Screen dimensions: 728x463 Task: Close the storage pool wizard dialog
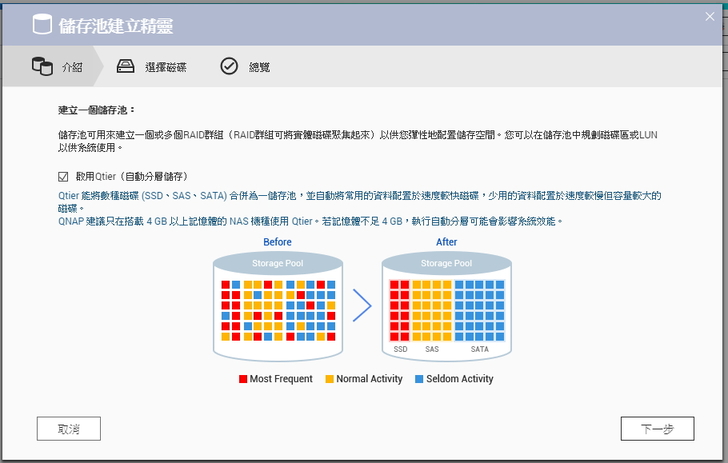(x=710, y=16)
